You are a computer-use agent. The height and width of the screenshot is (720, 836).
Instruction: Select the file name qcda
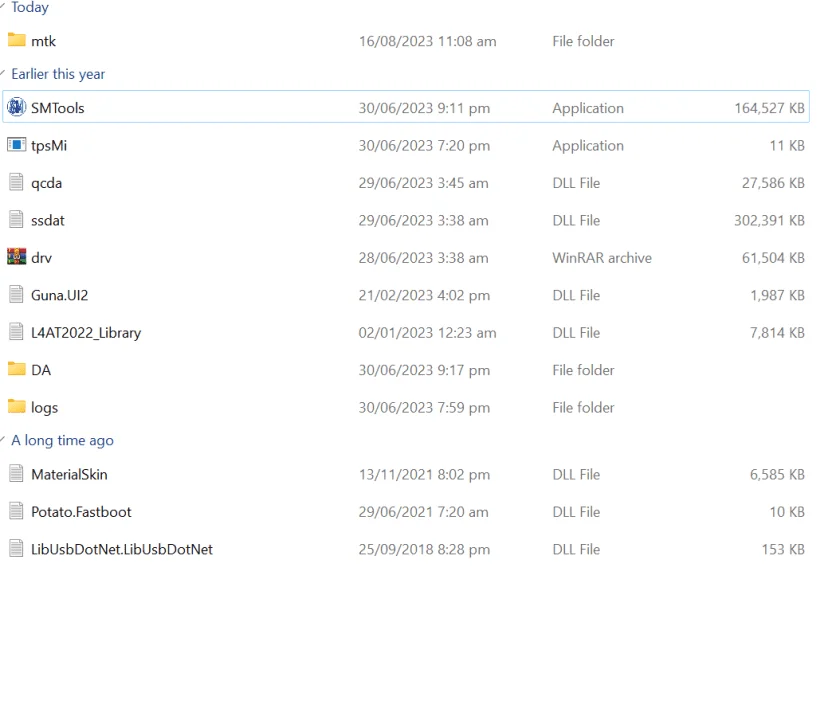tap(46, 183)
